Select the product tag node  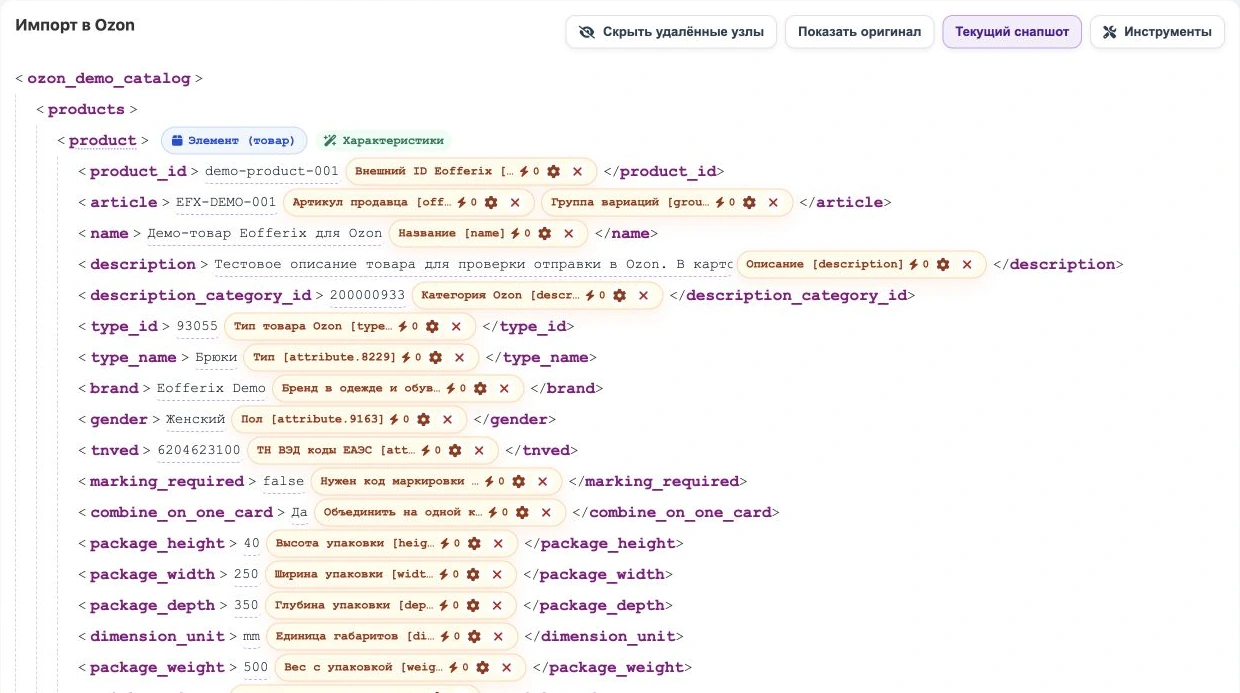click(x=102, y=140)
